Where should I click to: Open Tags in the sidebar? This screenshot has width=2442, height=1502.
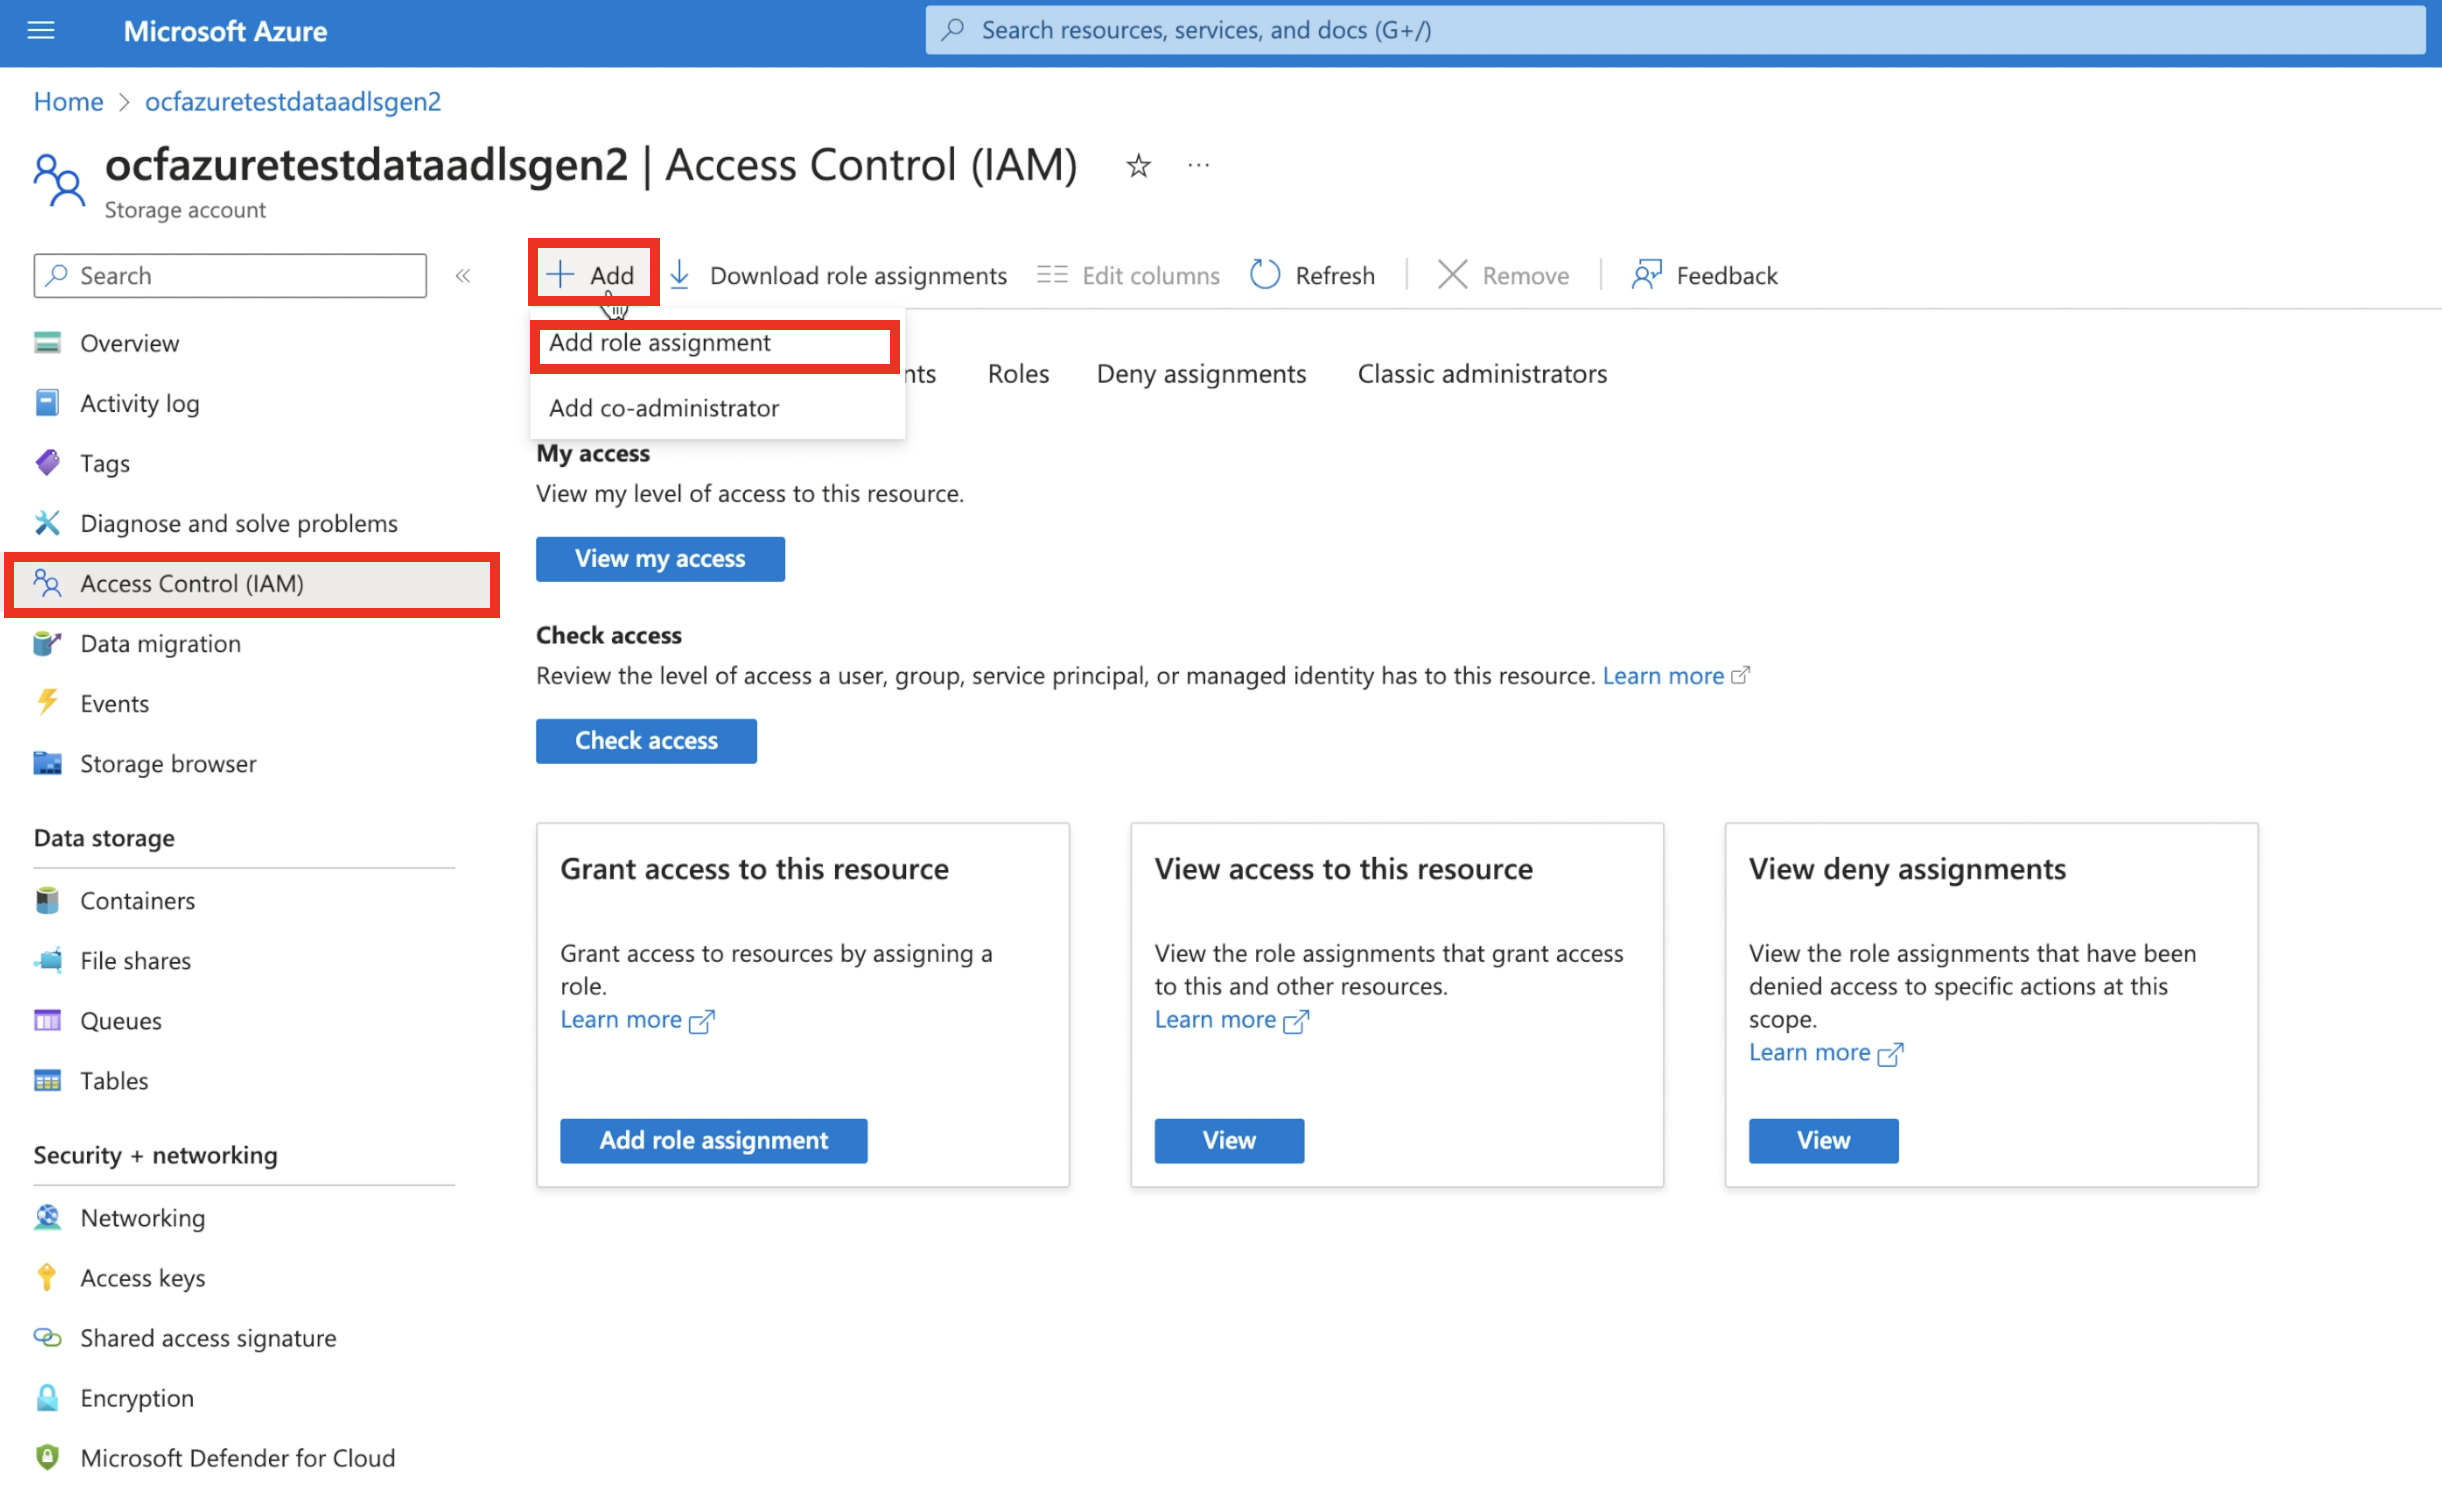[x=105, y=463]
